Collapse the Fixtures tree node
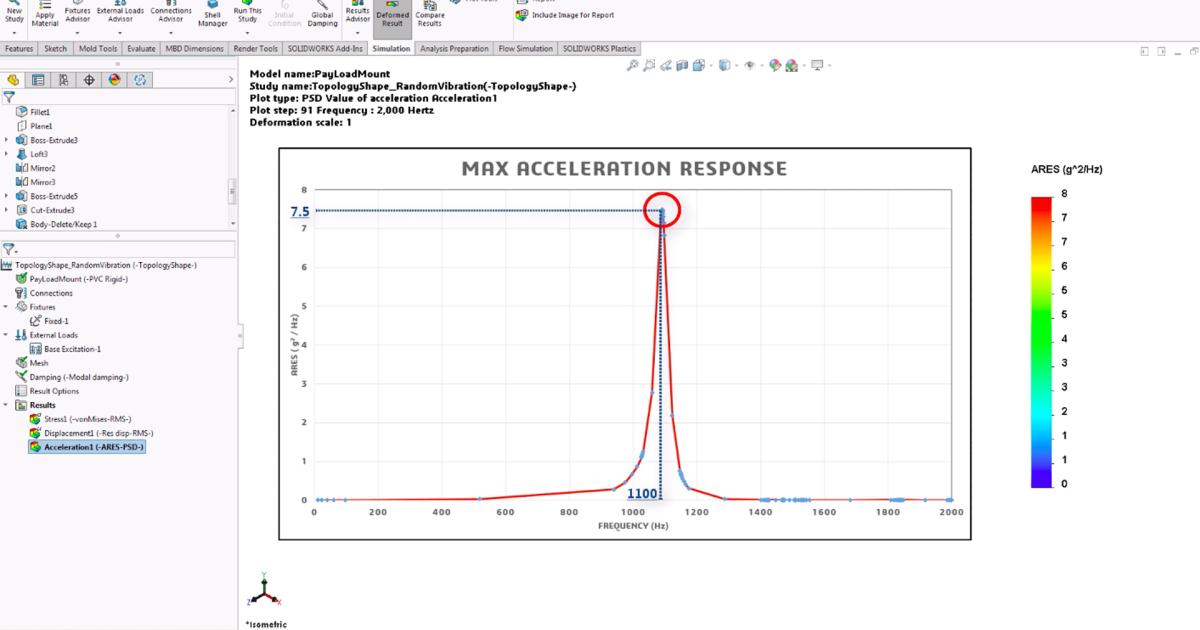 click(7, 307)
